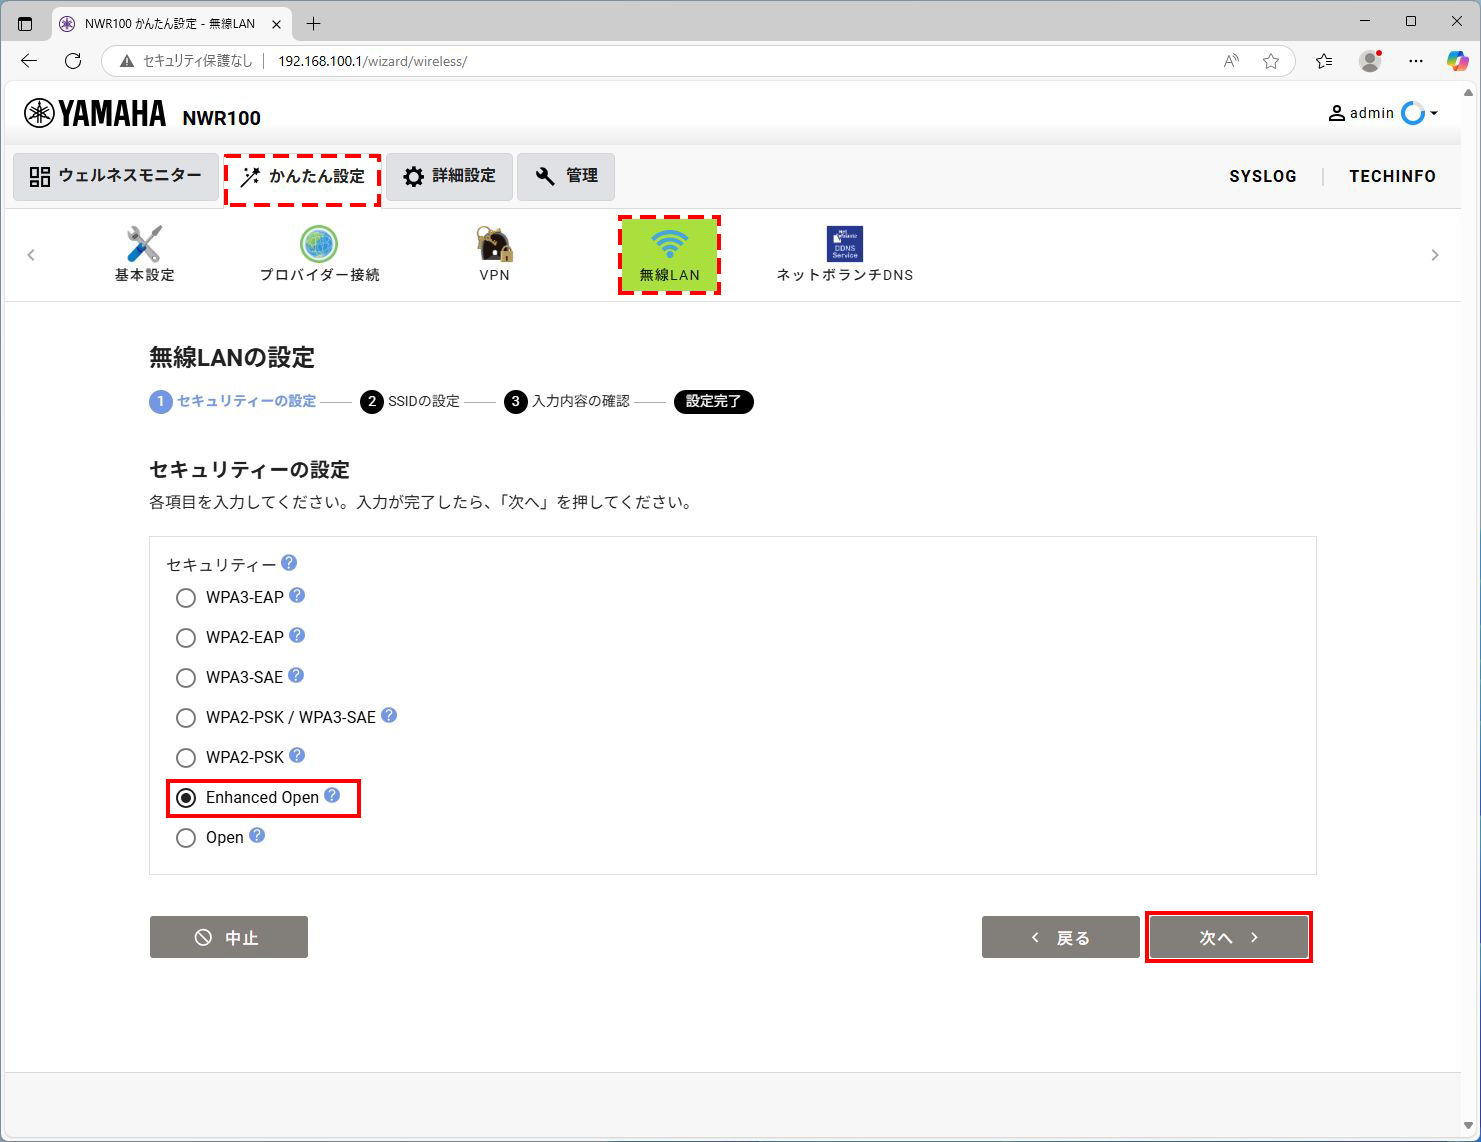Open the VPN icon
The width and height of the screenshot is (1481, 1142).
click(494, 244)
